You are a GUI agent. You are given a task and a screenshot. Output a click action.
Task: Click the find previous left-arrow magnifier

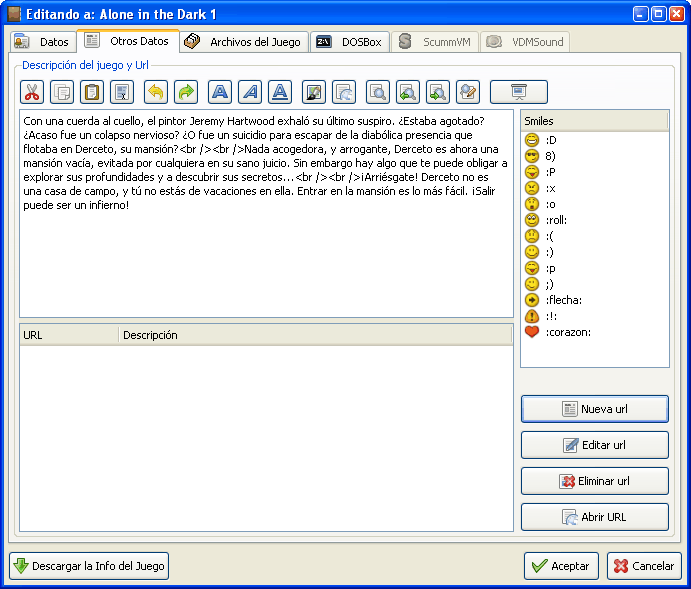click(408, 92)
